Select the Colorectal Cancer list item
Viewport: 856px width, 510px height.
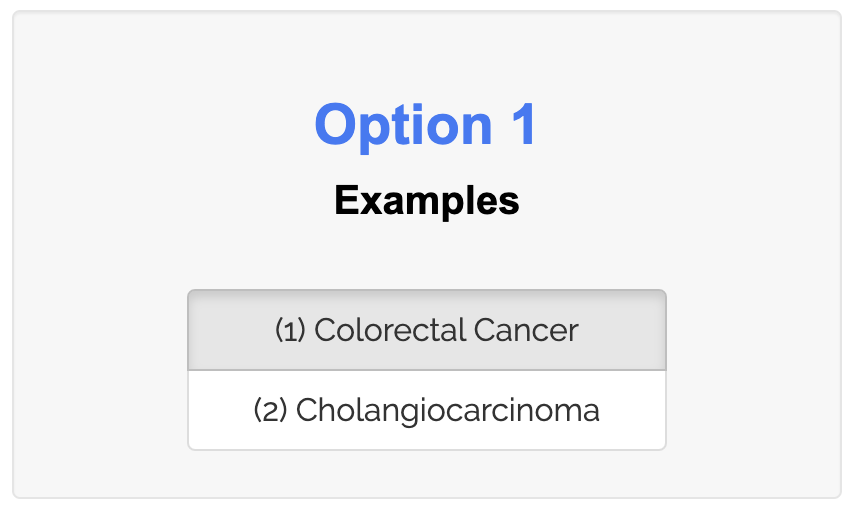pyautogui.click(x=427, y=330)
